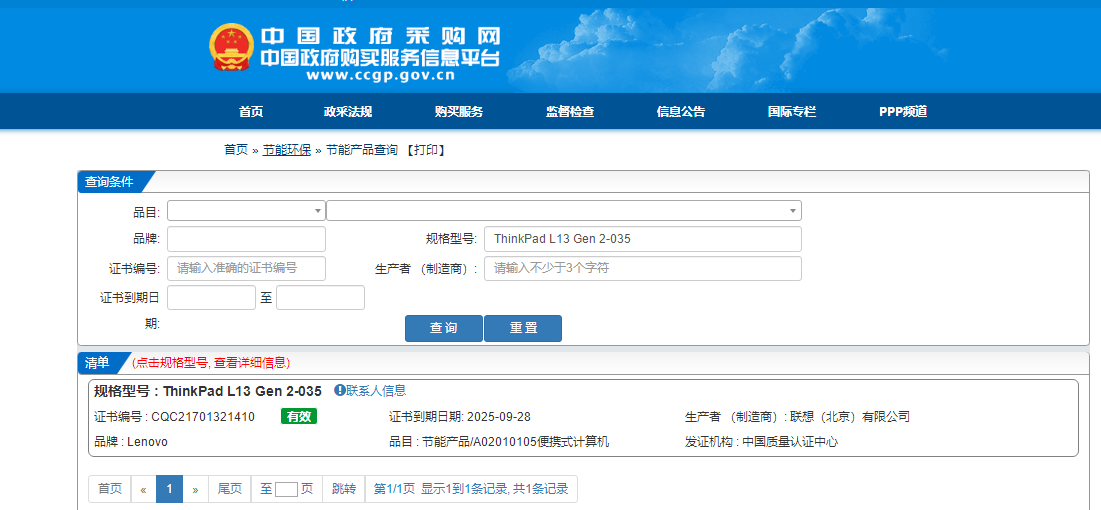Click the 规格型号 field containing ThinkPad L13

tap(642, 239)
